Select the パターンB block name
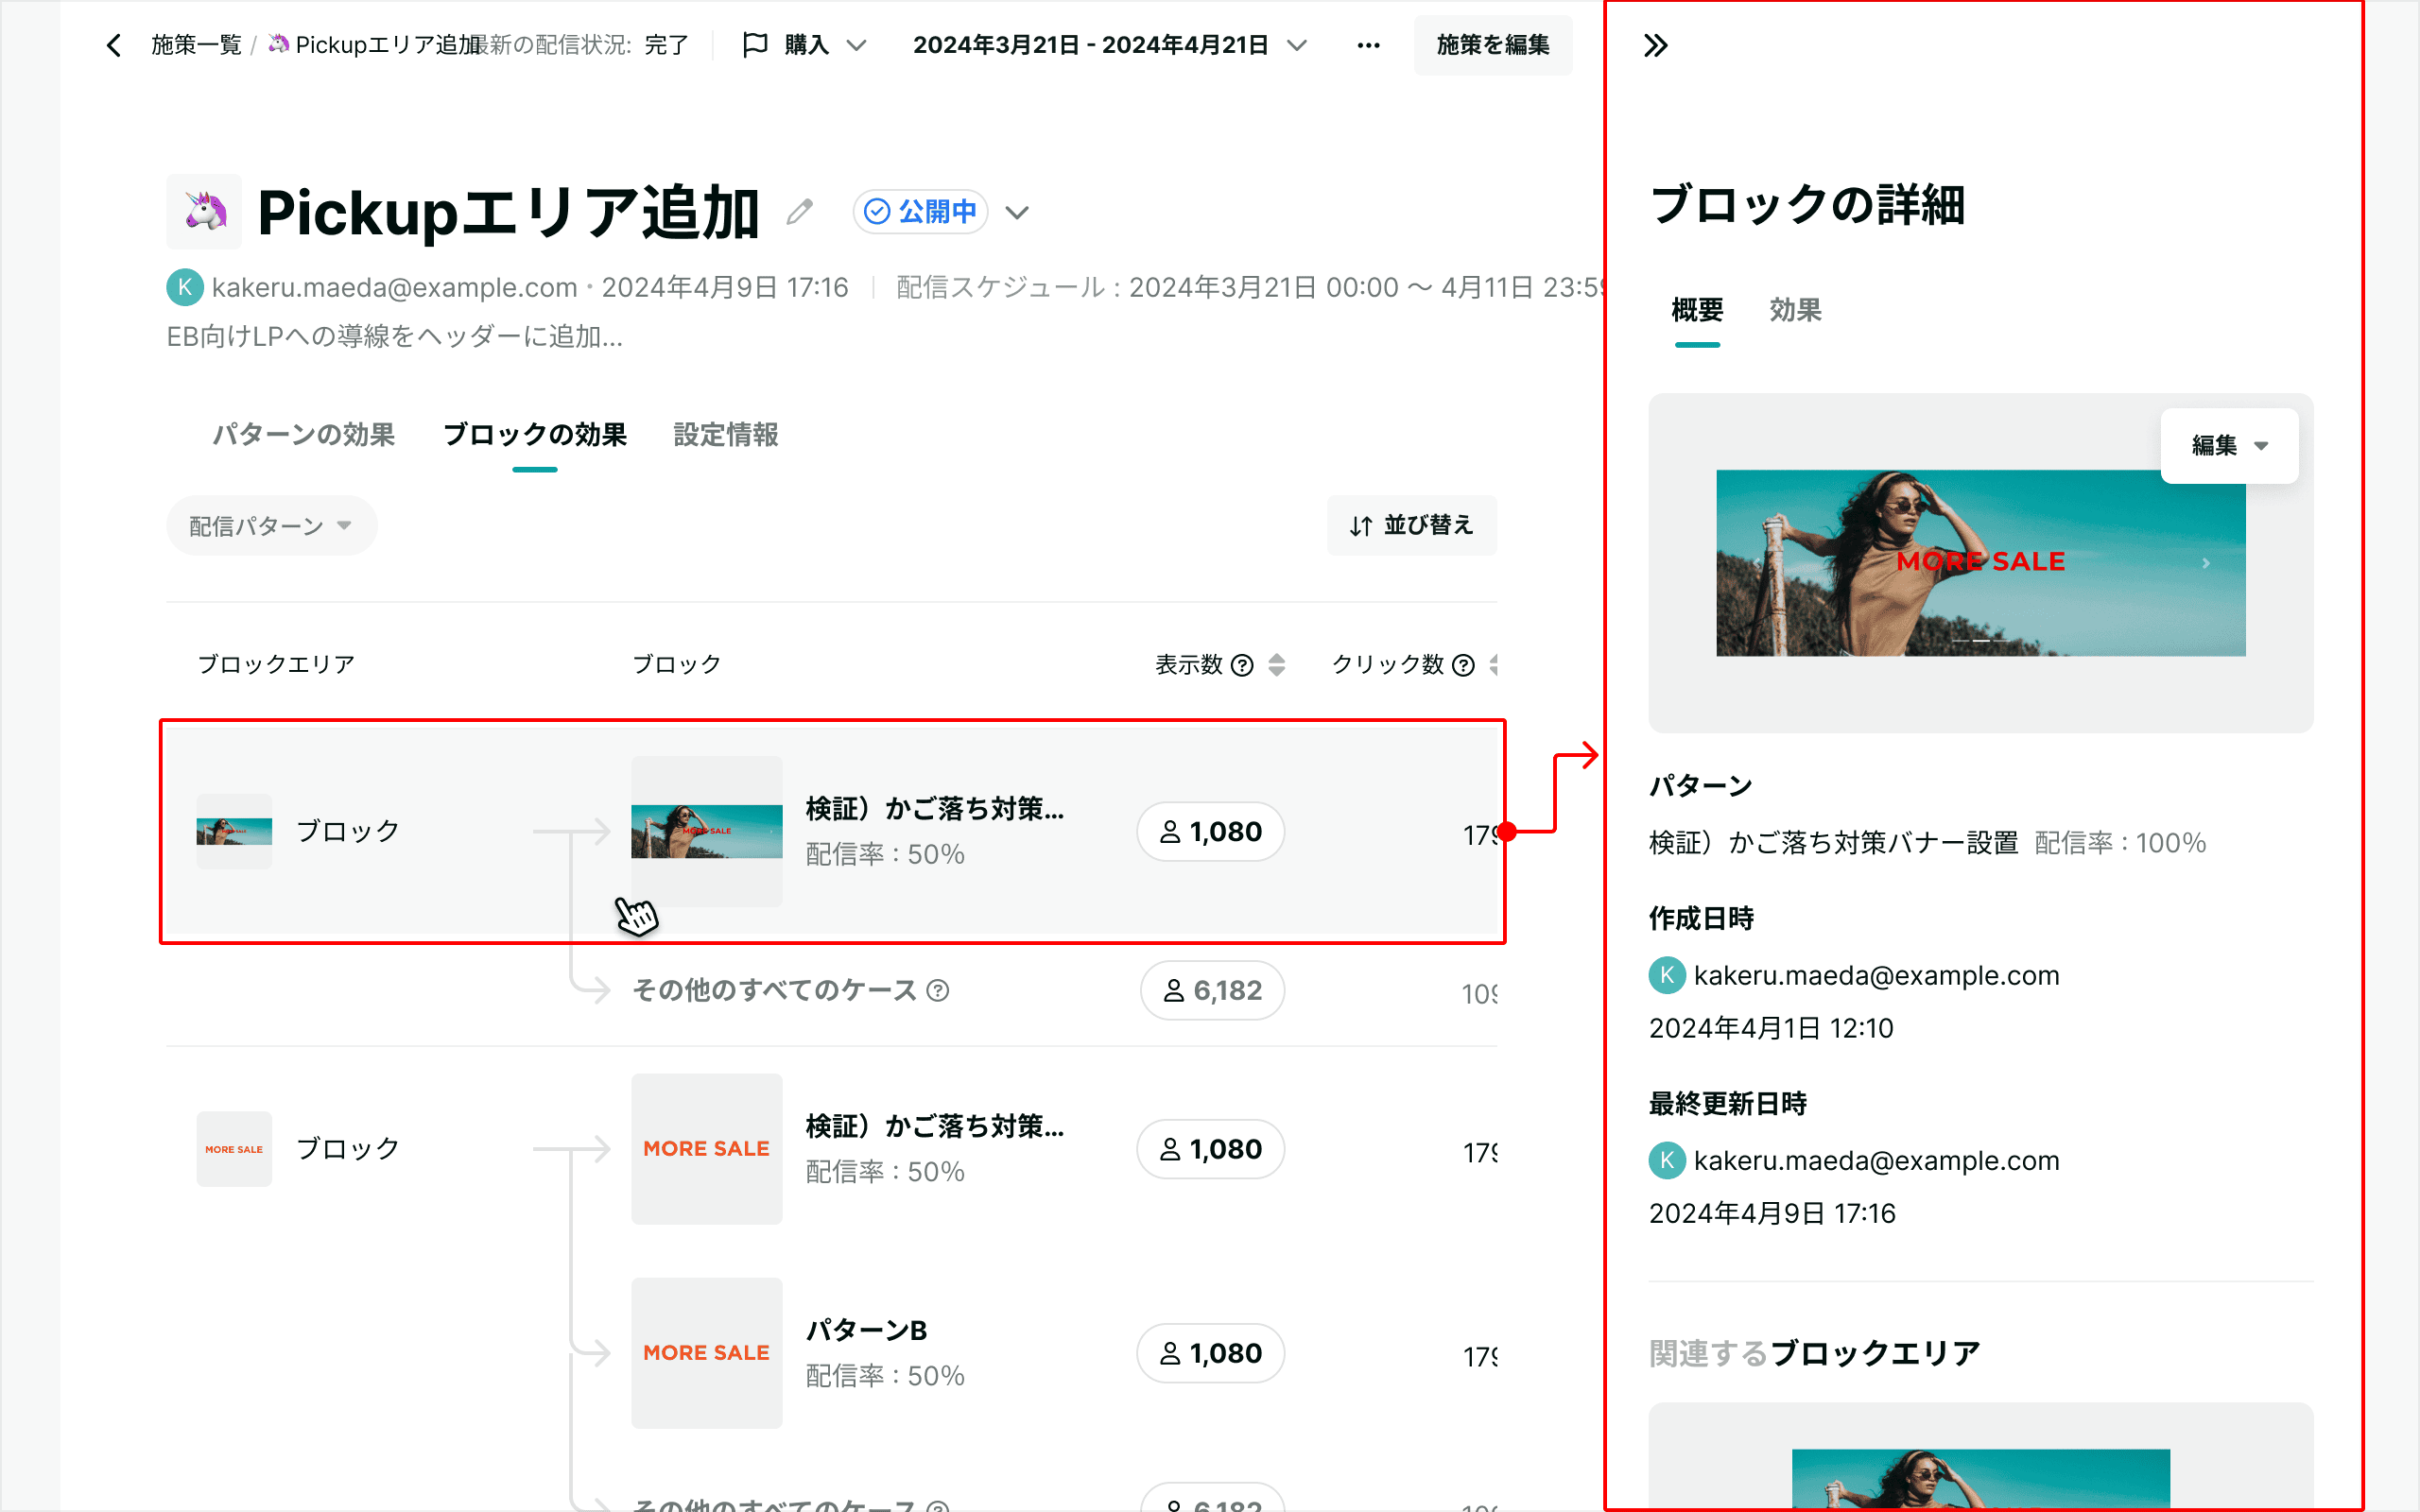 coord(867,1331)
